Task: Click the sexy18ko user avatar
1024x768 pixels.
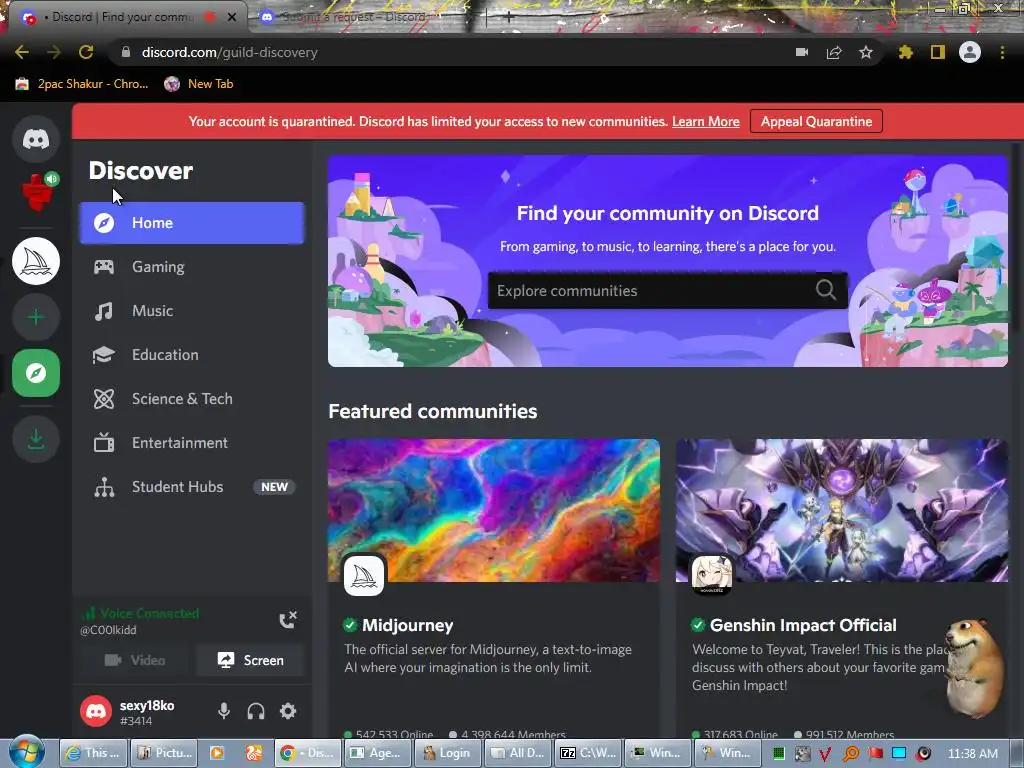Action: (x=96, y=711)
